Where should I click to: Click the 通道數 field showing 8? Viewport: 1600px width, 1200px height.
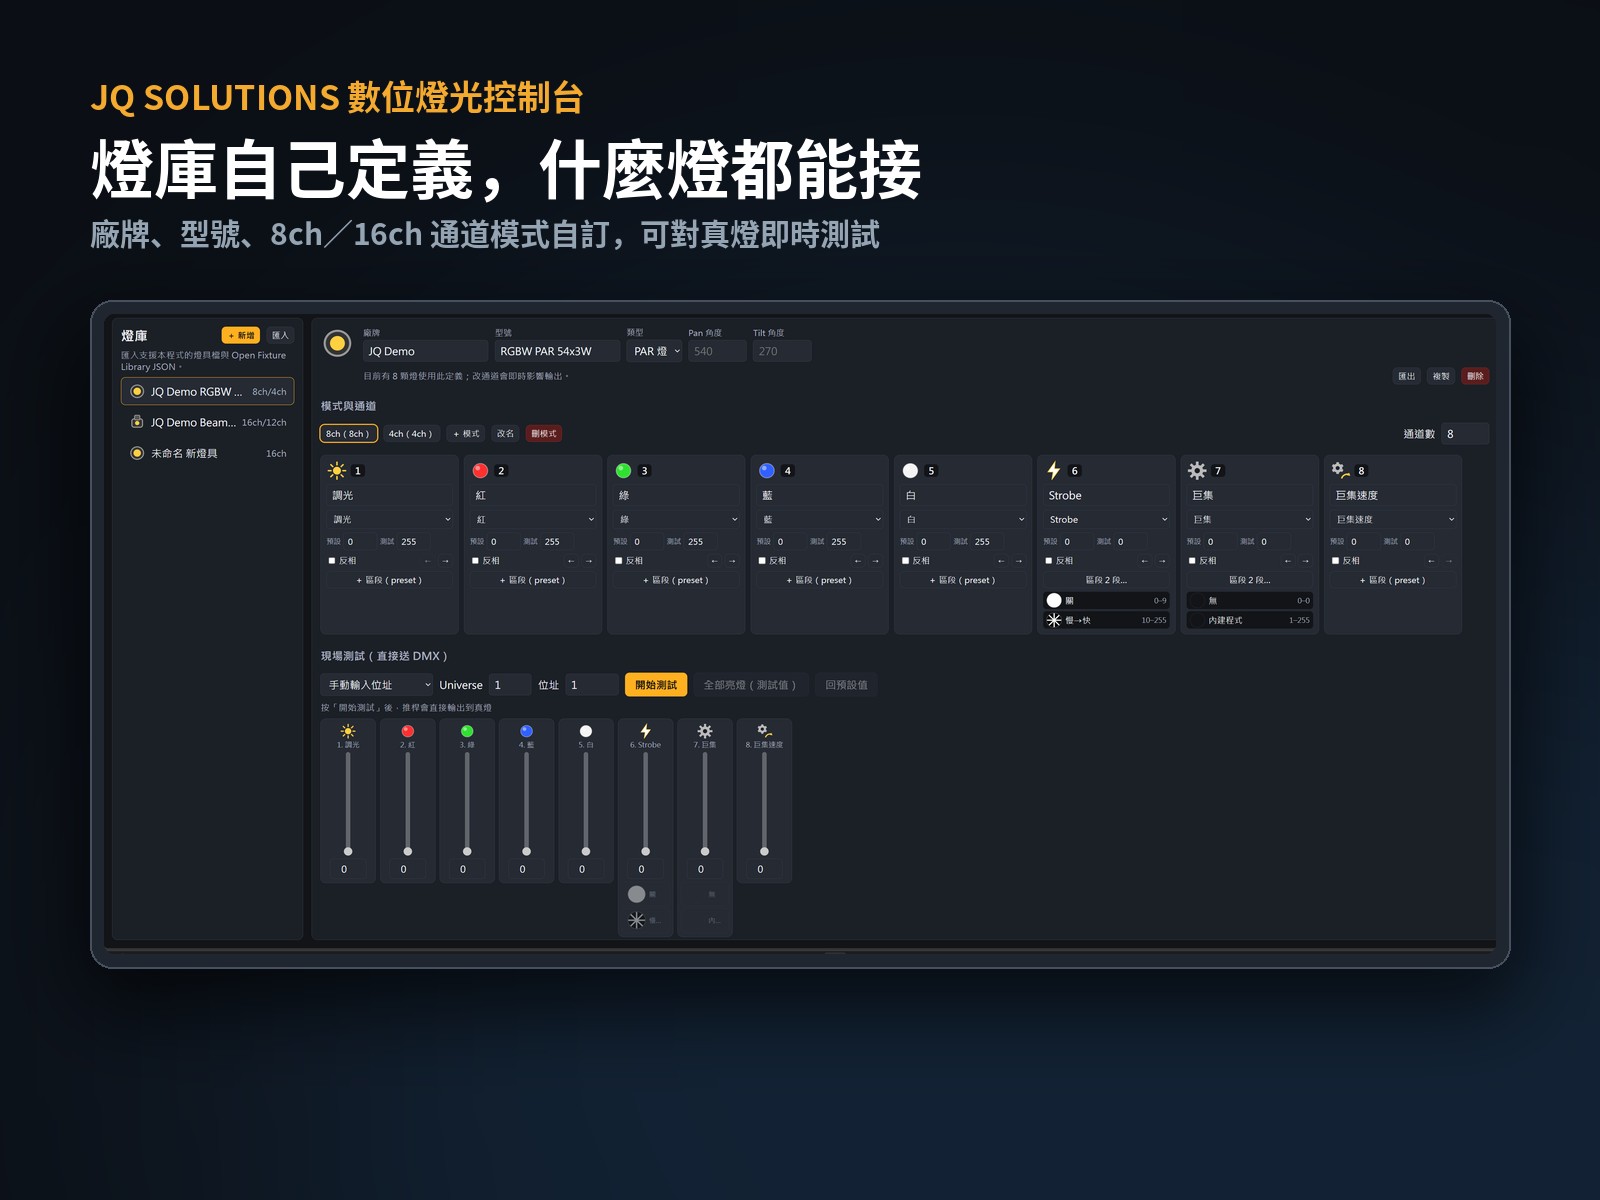[x=1465, y=434]
